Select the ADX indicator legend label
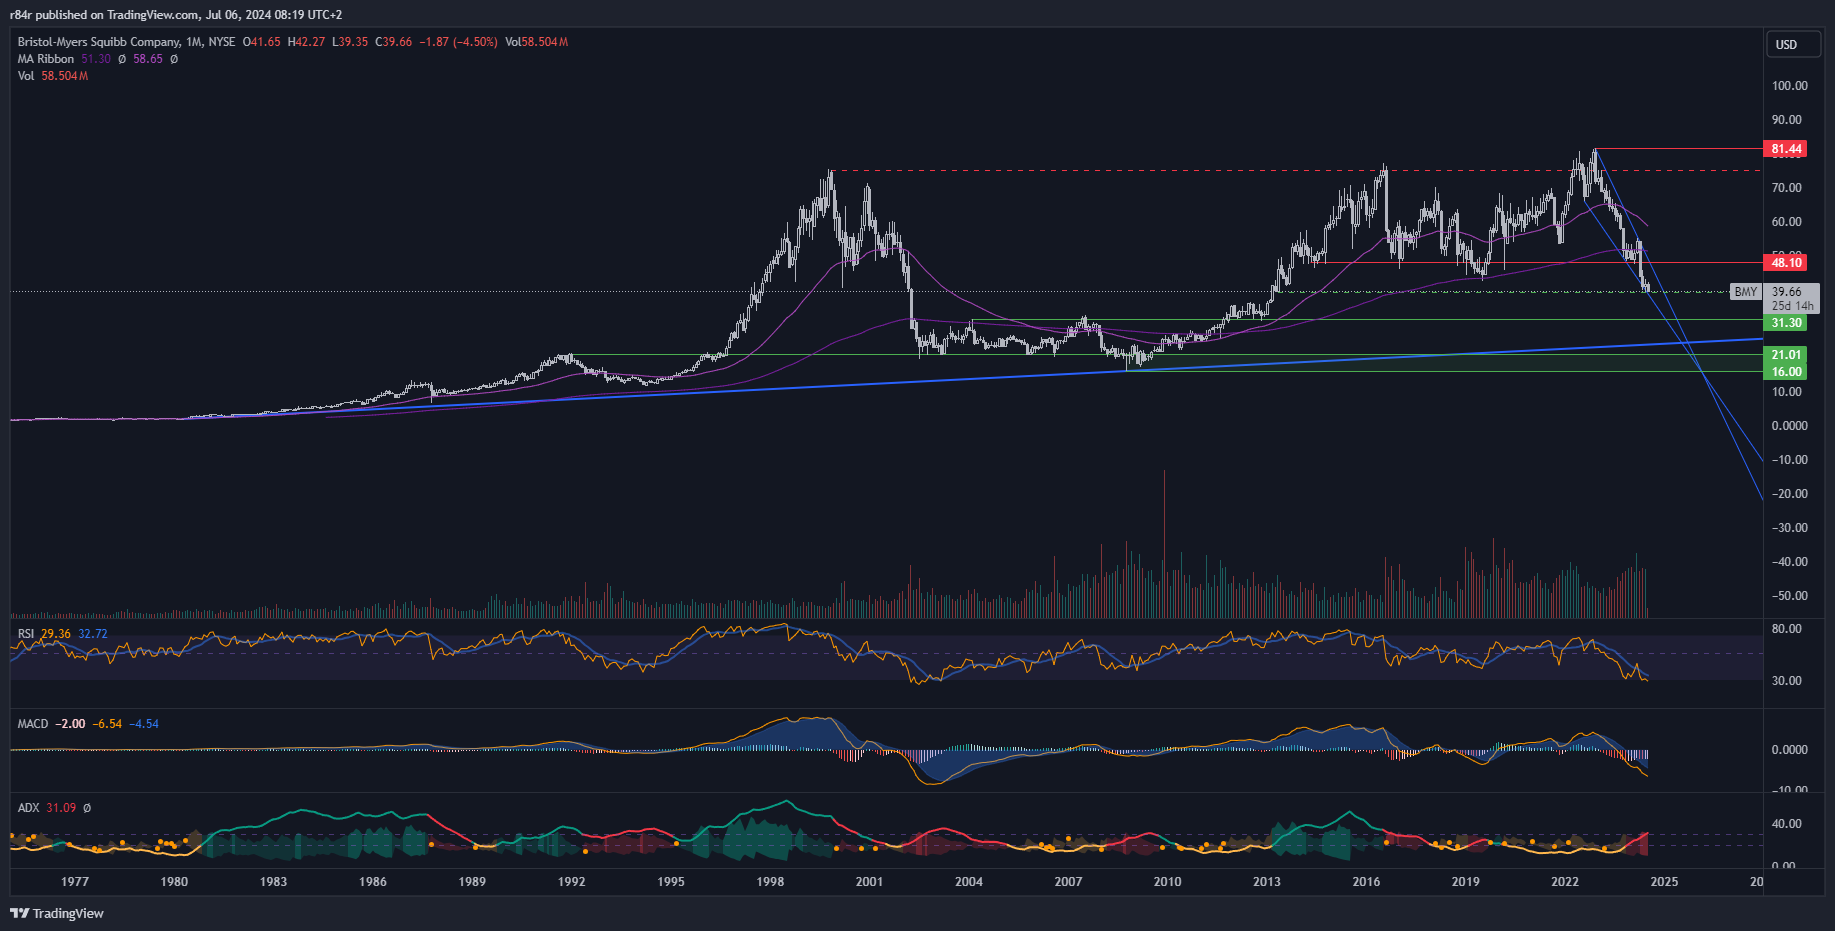1835x931 pixels. [28, 808]
